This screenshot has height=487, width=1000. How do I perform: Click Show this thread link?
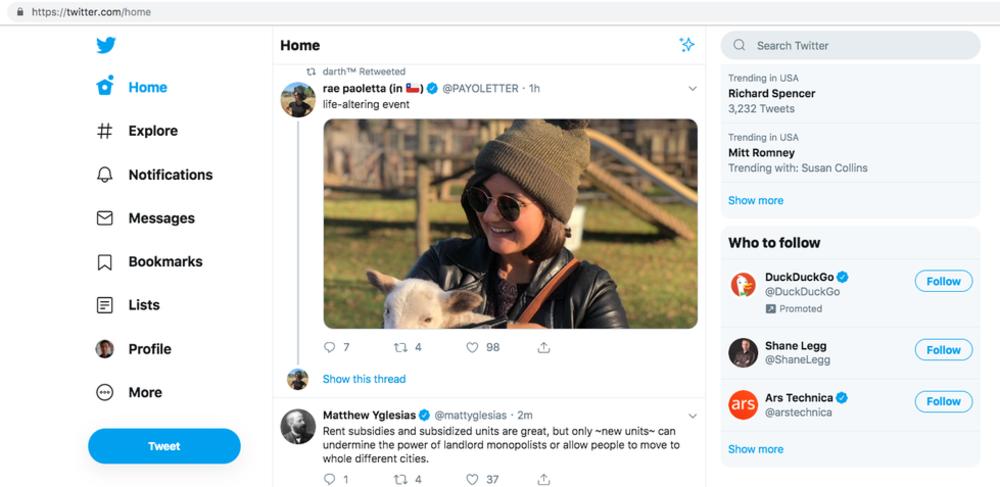(364, 379)
